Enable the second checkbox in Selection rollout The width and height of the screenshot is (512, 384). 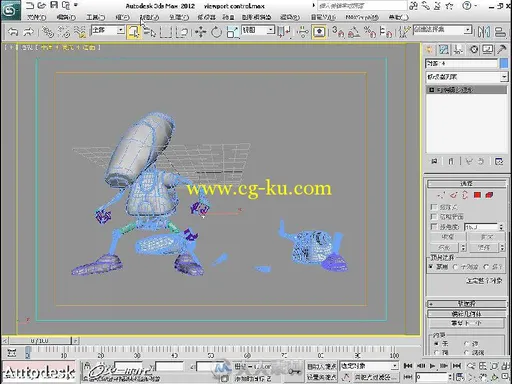(434, 217)
